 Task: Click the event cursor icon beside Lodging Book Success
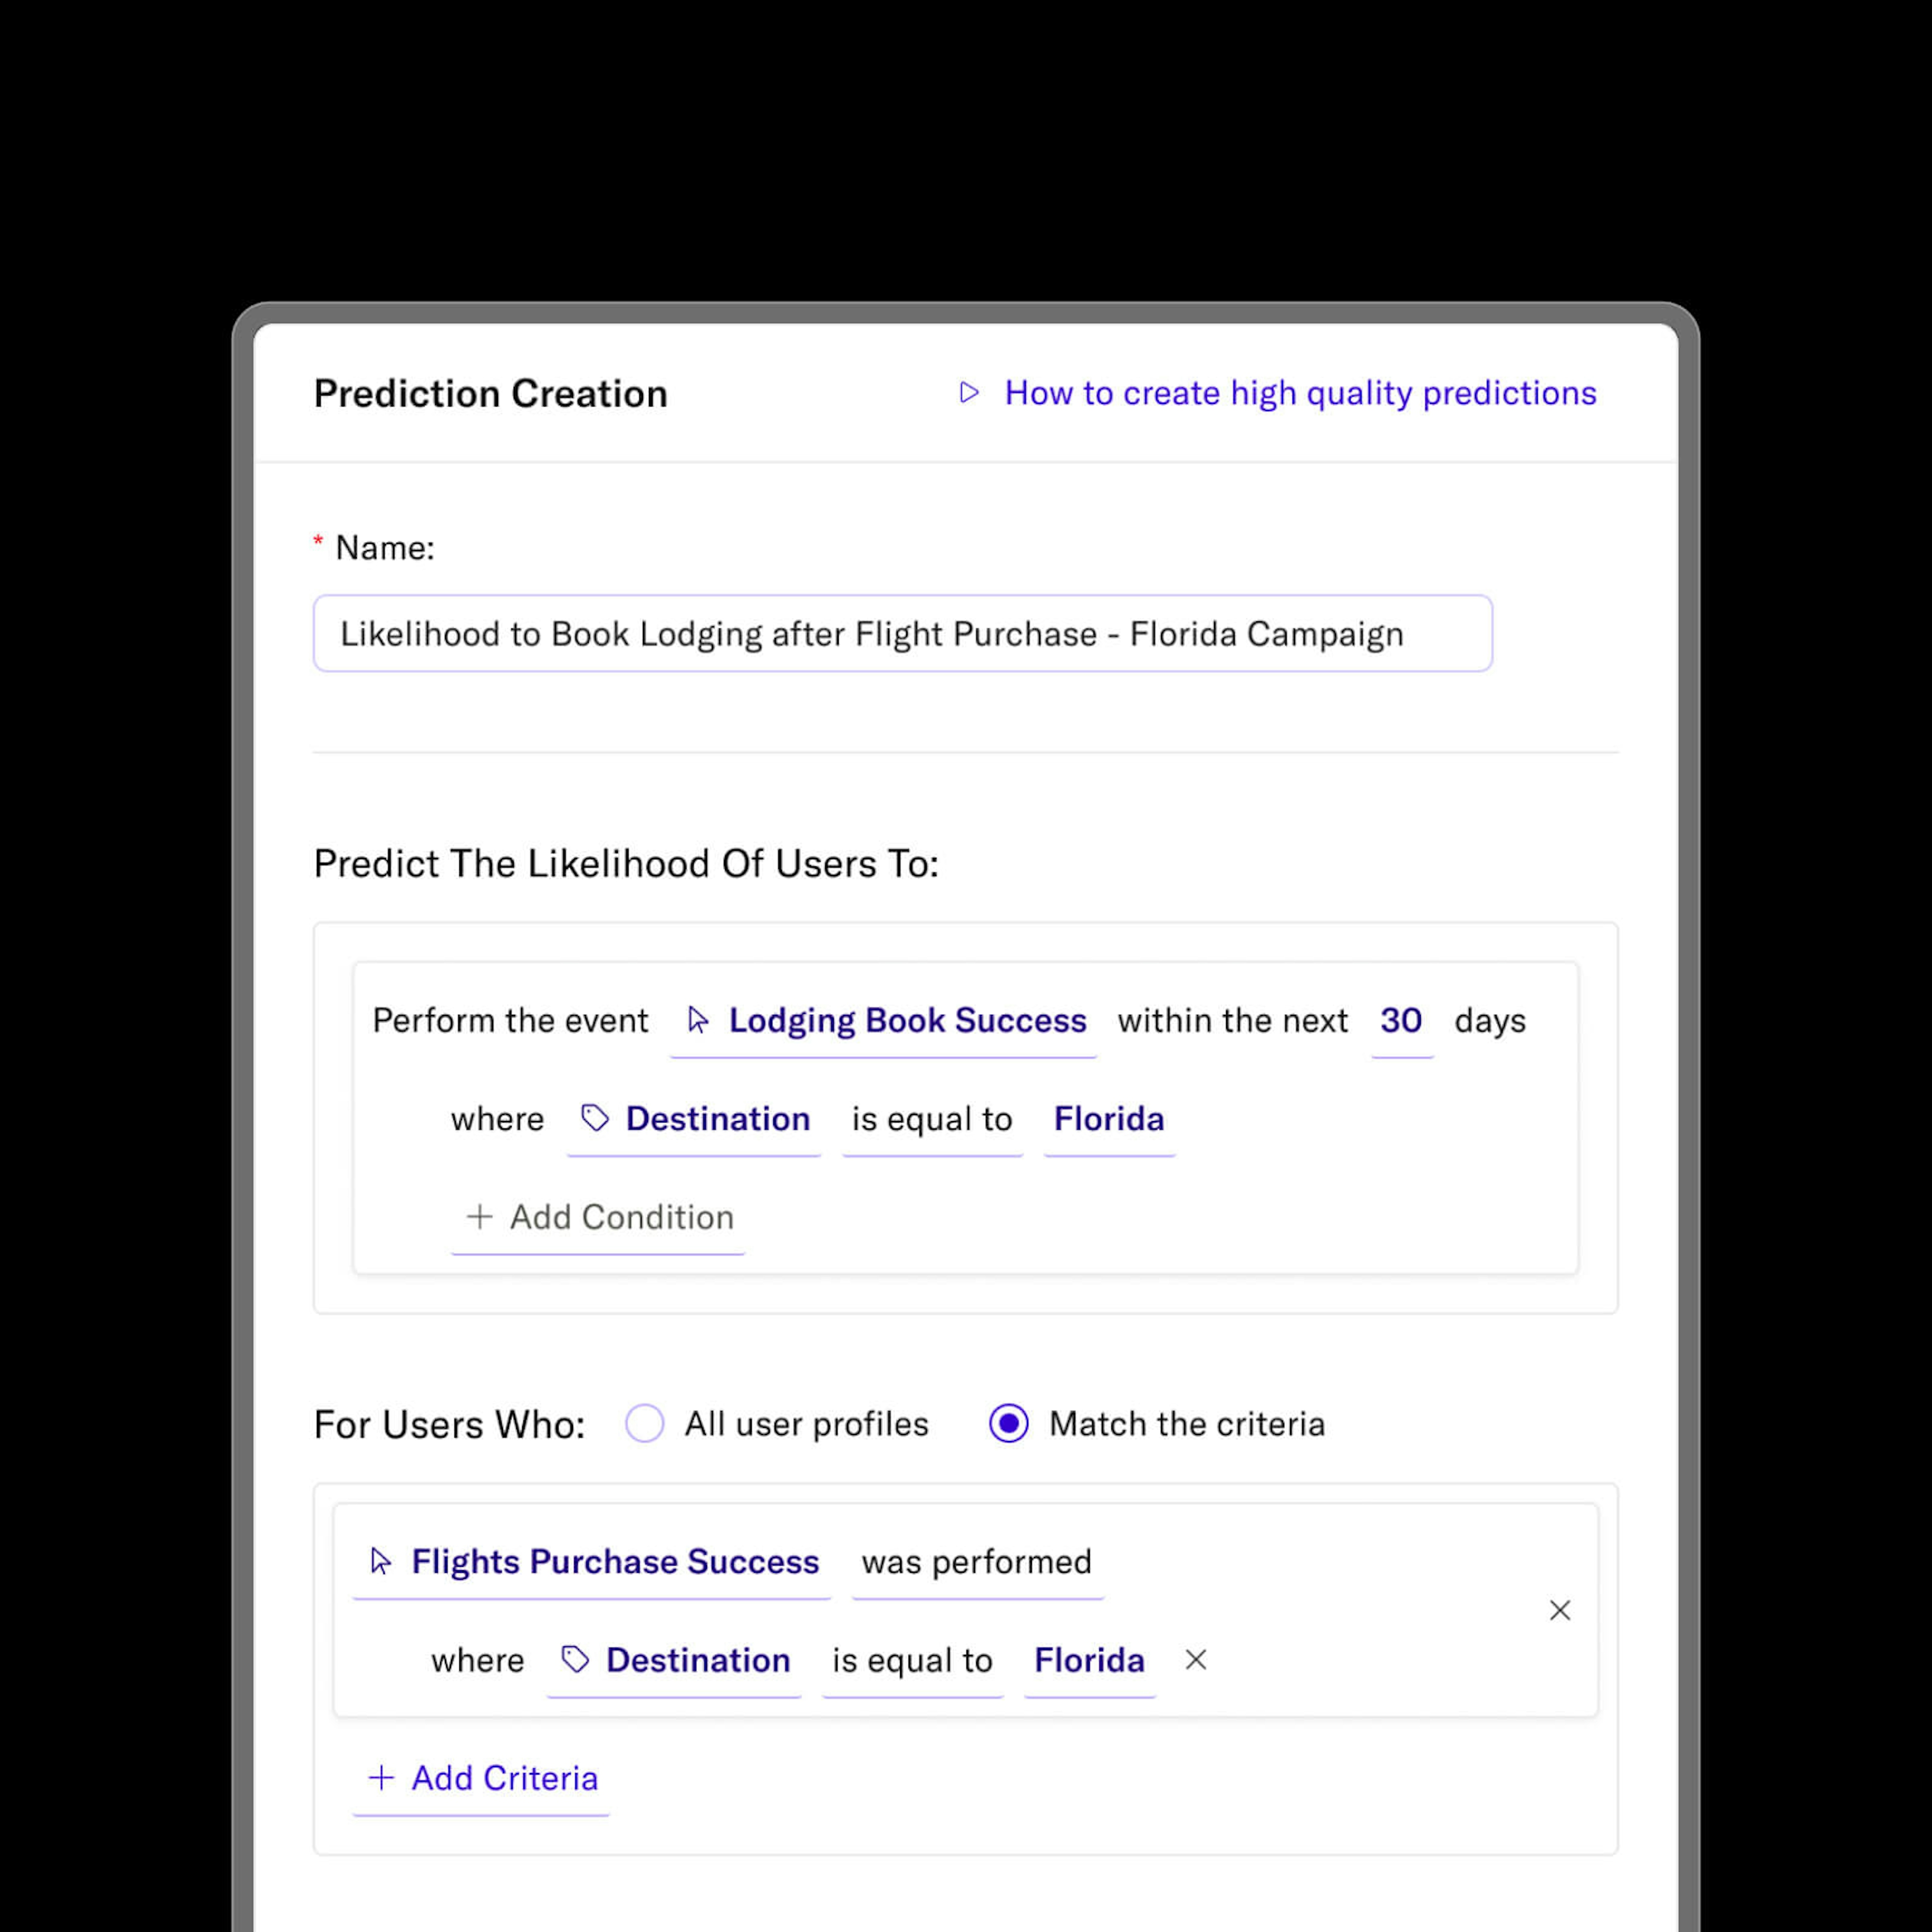[x=698, y=1021]
